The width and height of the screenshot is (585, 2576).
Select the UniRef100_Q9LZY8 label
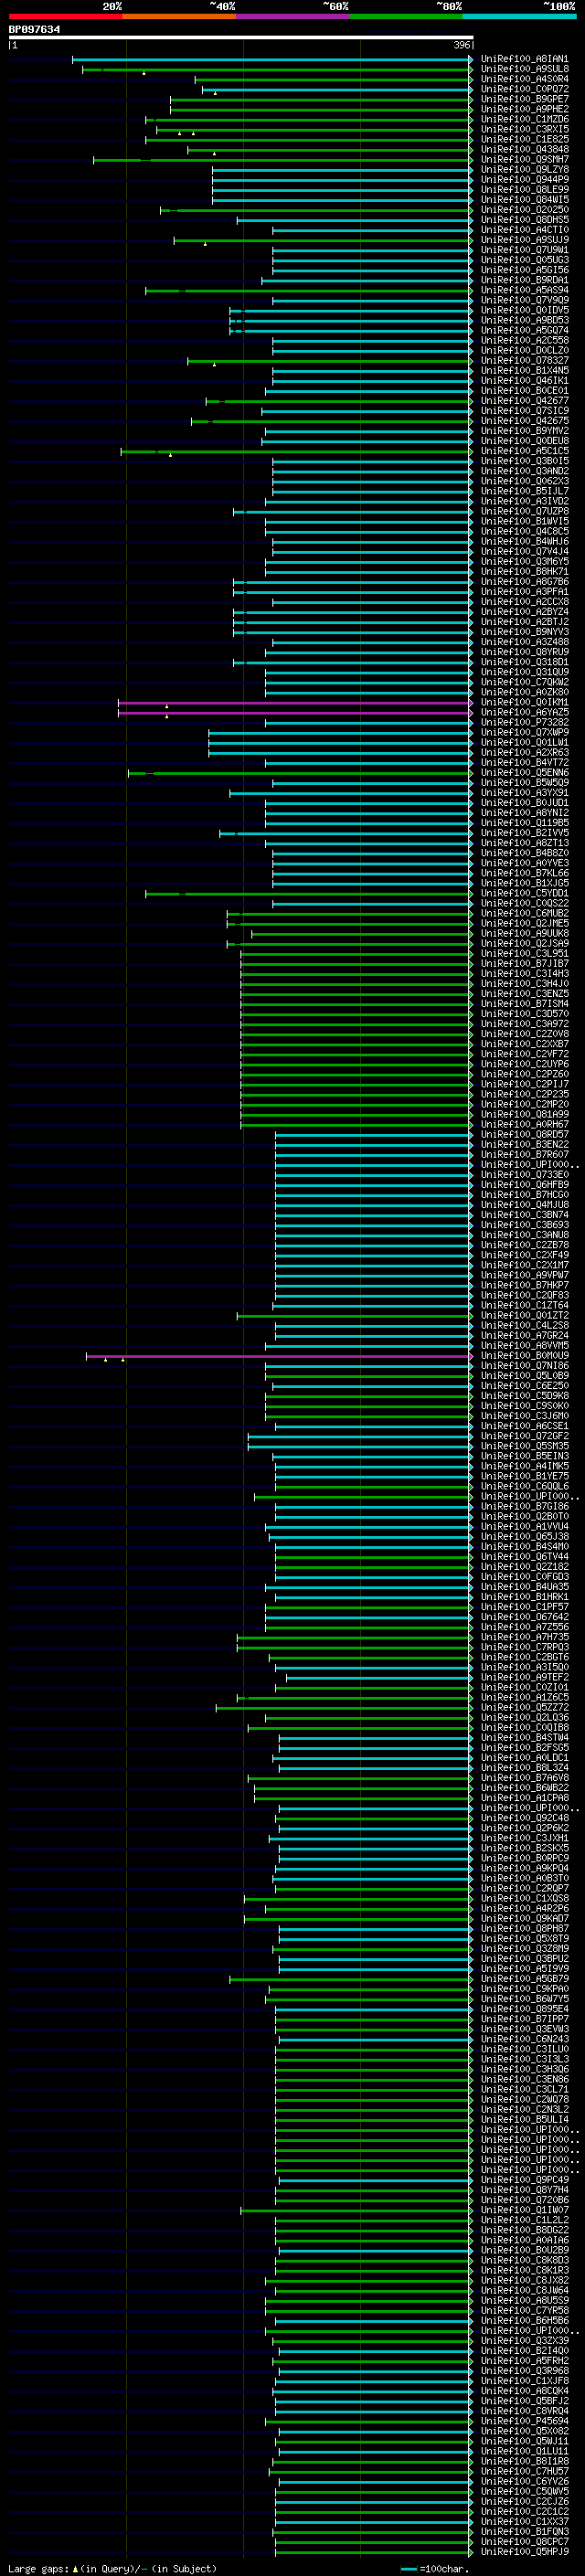[524, 169]
